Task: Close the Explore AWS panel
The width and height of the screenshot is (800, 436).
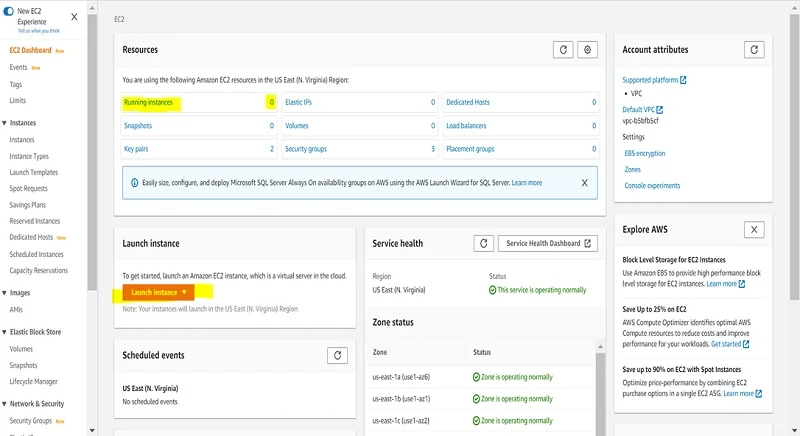Action: [x=754, y=230]
